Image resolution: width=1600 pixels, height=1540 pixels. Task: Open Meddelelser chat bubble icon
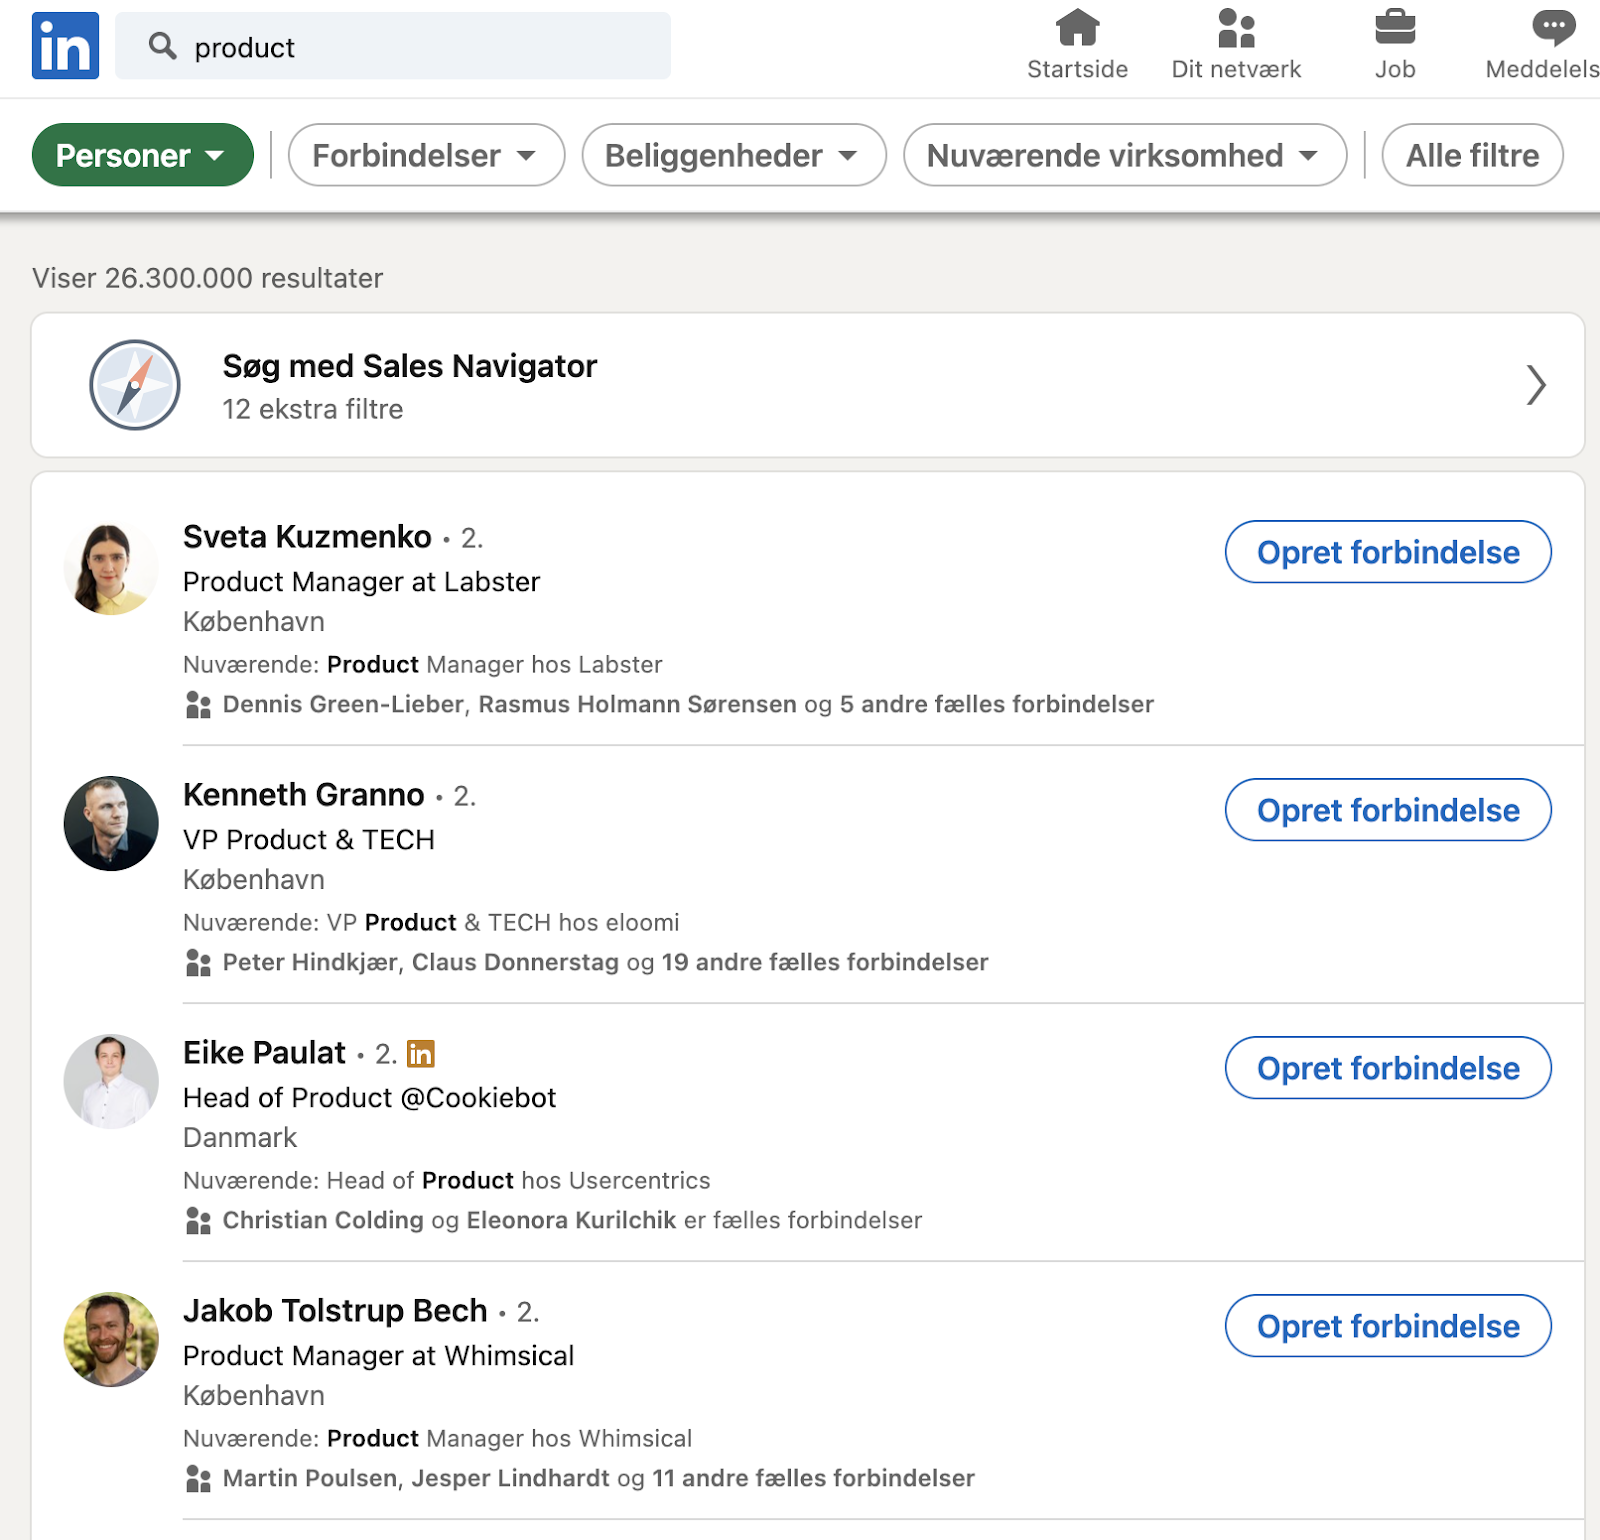1553,28
